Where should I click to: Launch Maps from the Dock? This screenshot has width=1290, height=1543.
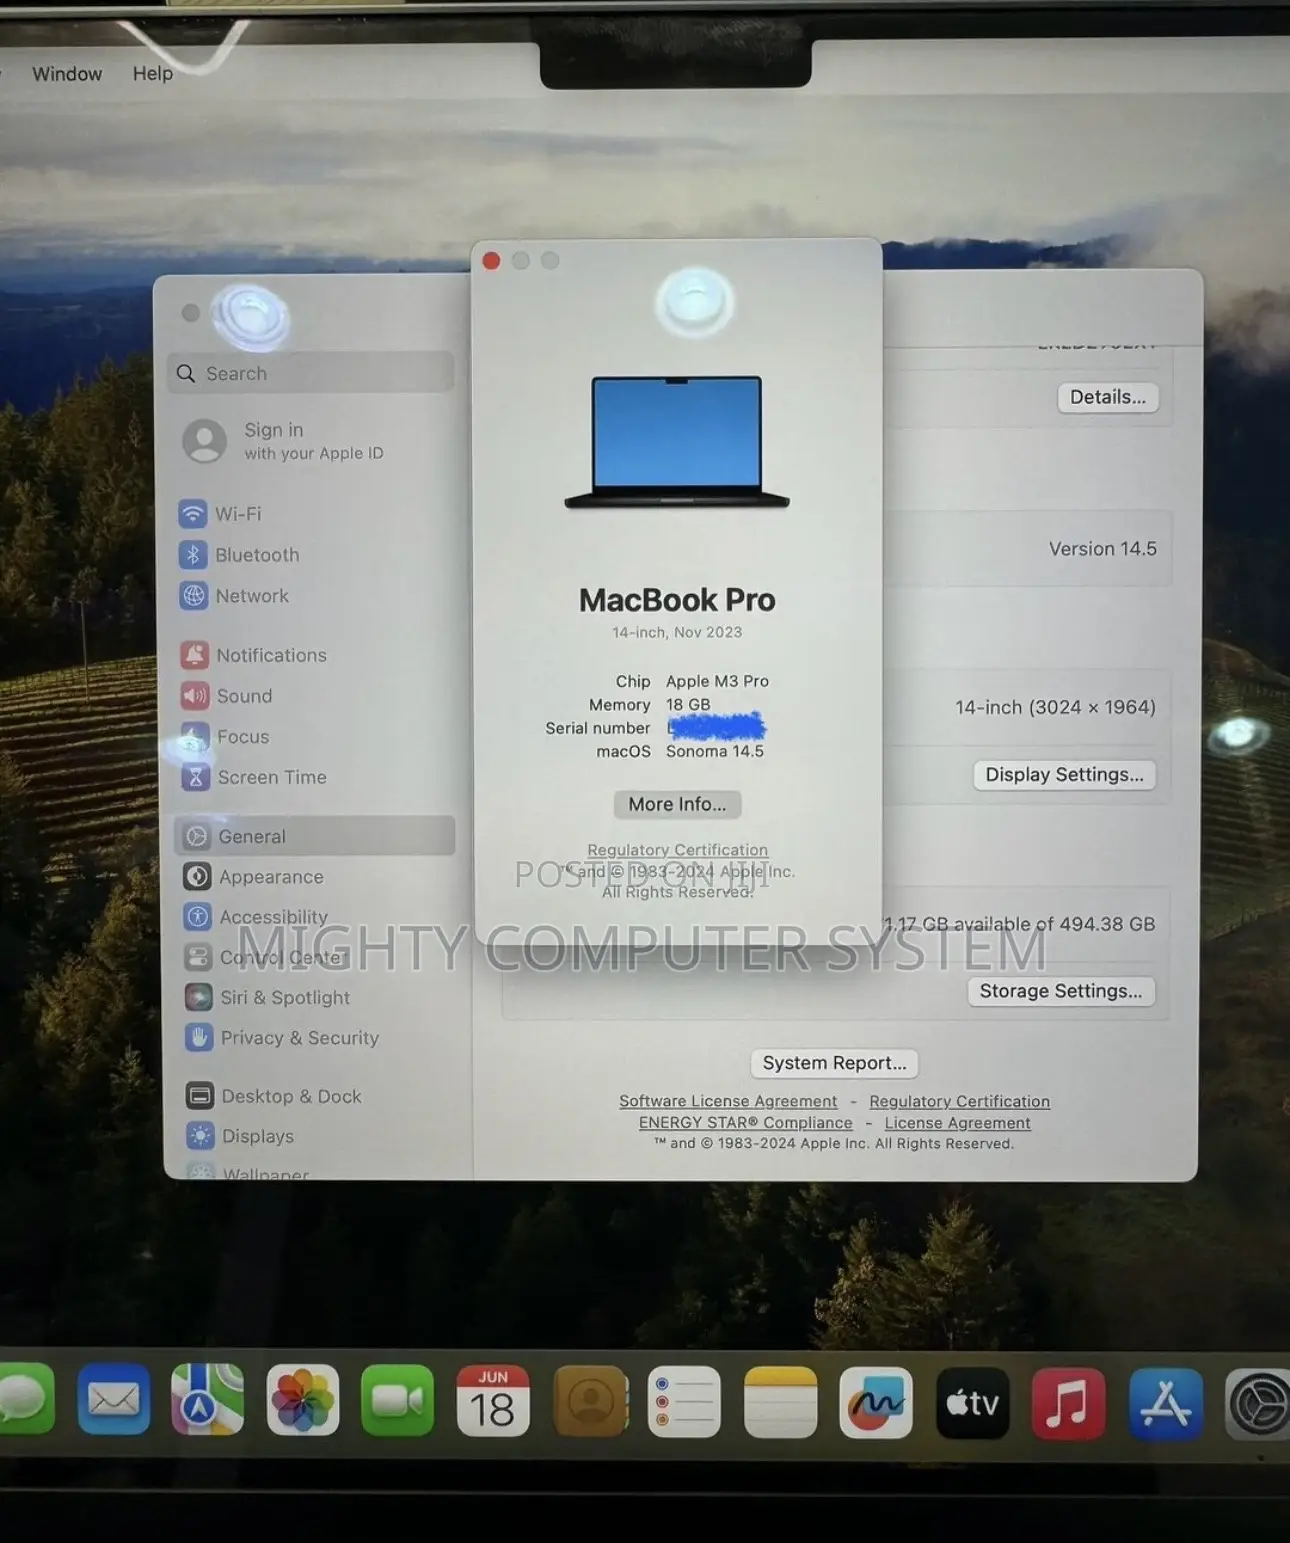pos(207,1400)
